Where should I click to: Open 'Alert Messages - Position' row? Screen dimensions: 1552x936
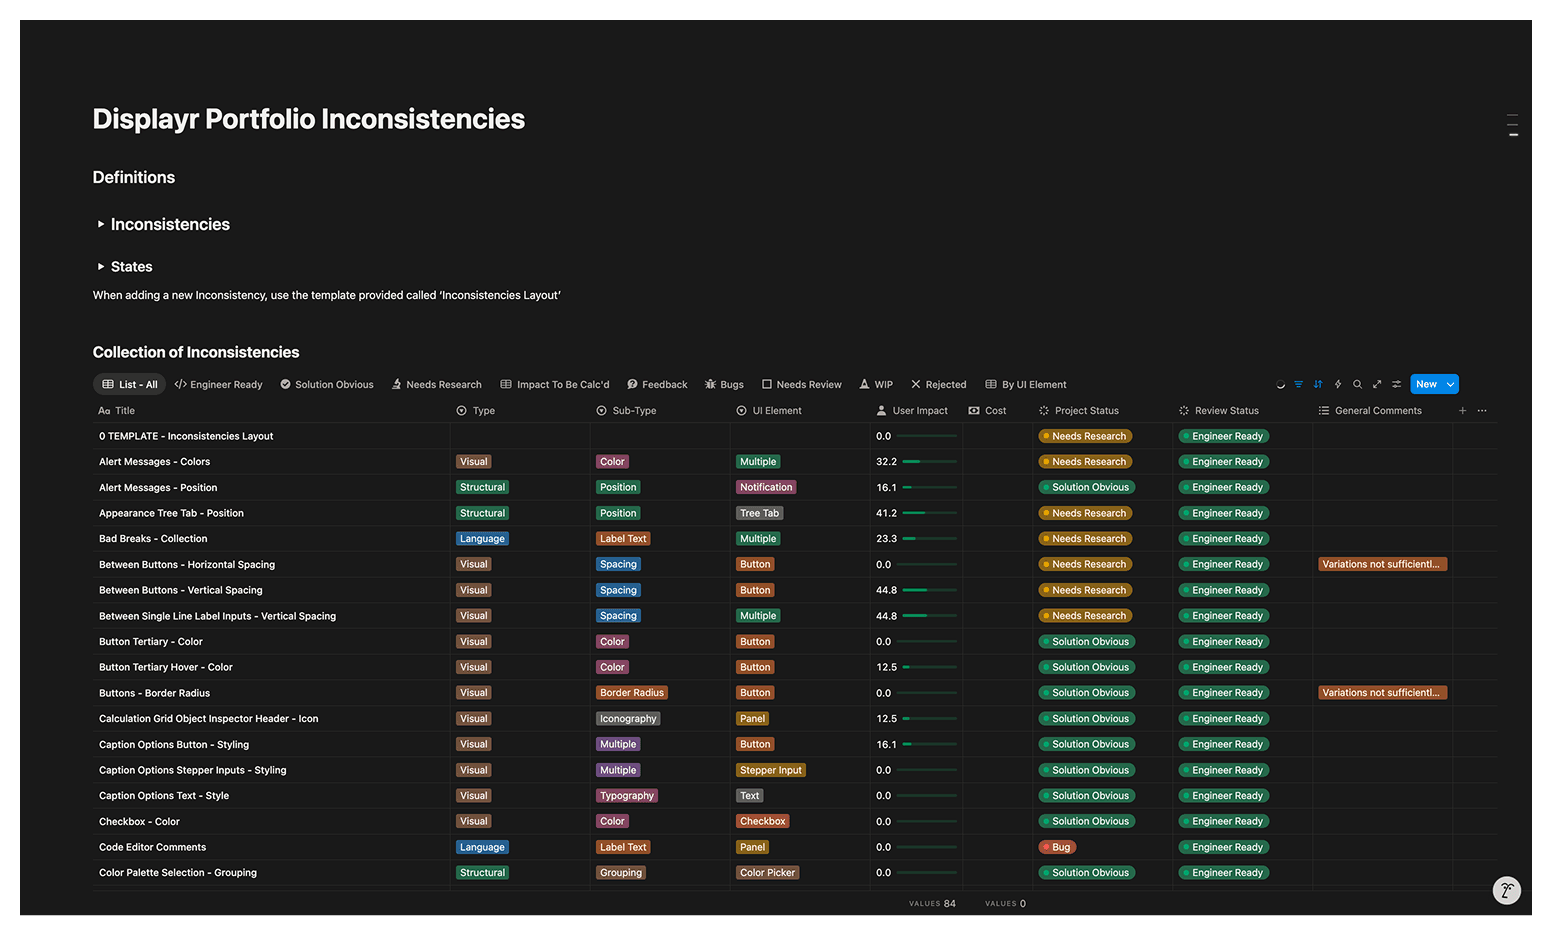[x=158, y=488]
